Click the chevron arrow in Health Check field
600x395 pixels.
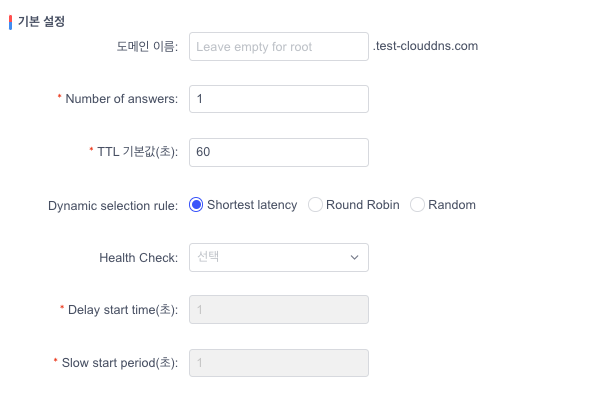click(354, 258)
